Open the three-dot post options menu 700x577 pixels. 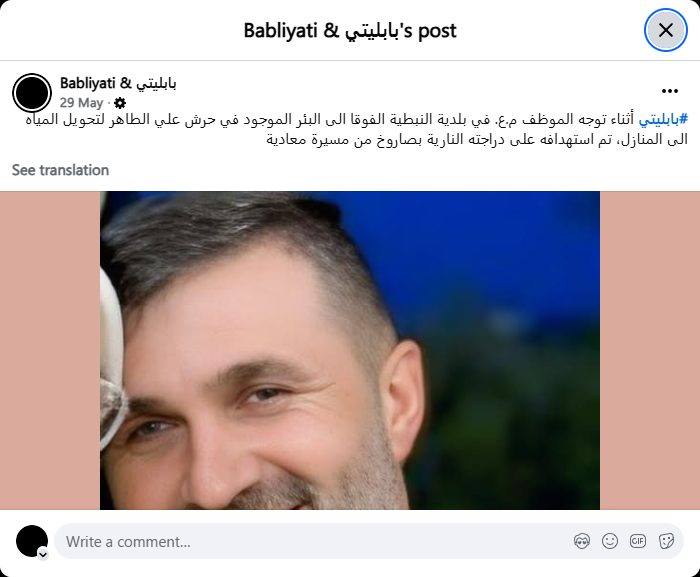pos(670,91)
